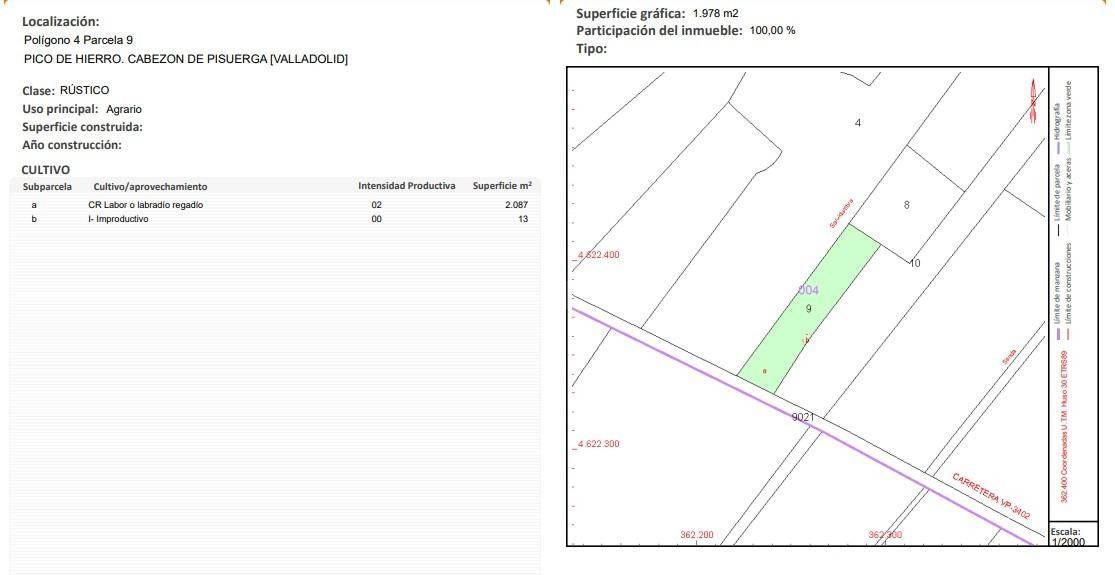Click the '4.622.300' coordinate label on map
Image resolution: width=1115 pixels, height=575 pixels.
coord(598,444)
